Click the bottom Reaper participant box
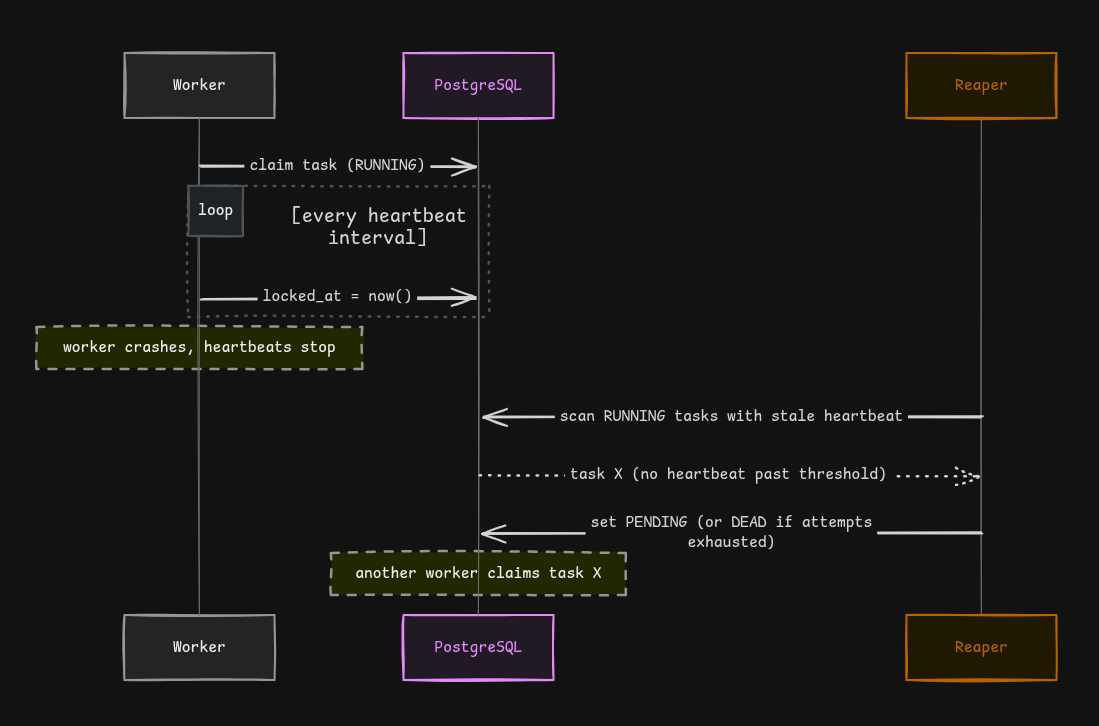This screenshot has height=726, width=1099. tap(981, 648)
